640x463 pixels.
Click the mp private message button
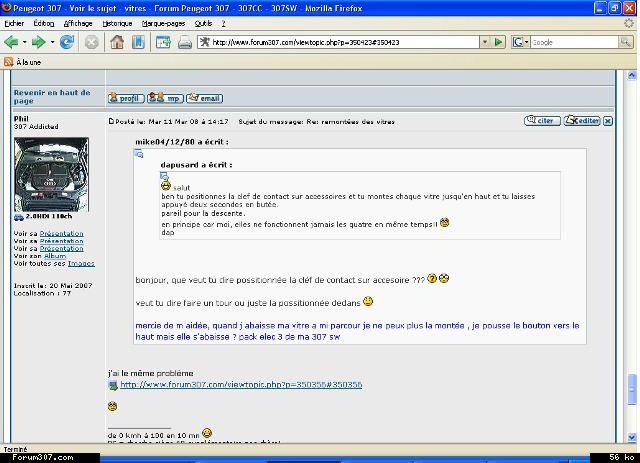165,98
